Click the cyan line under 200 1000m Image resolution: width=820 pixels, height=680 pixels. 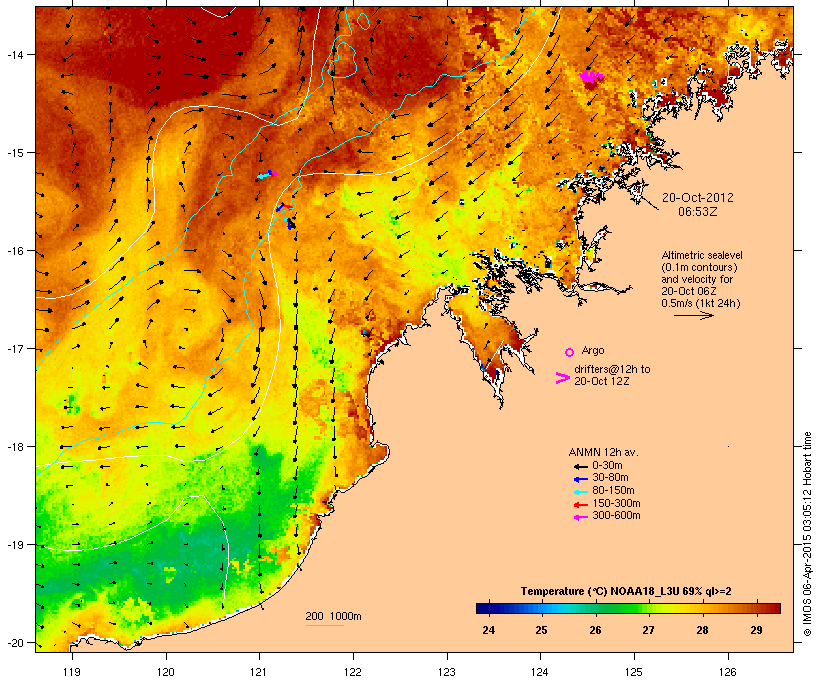(x=324, y=625)
